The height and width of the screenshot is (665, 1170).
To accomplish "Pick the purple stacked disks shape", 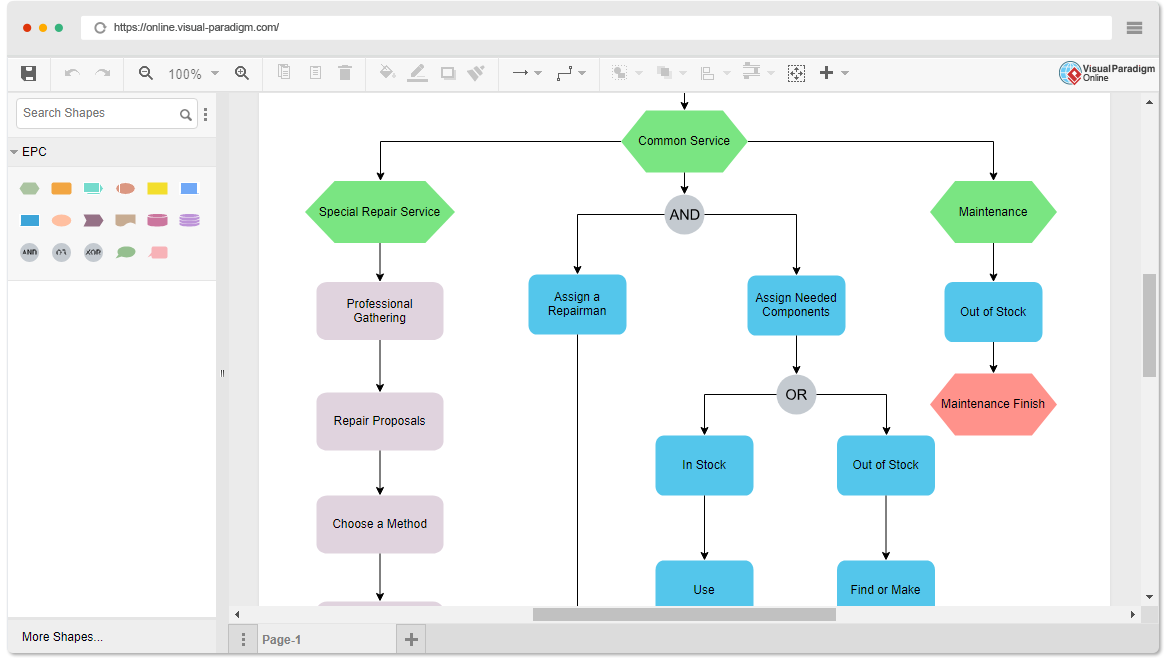I will click(x=190, y=220).
